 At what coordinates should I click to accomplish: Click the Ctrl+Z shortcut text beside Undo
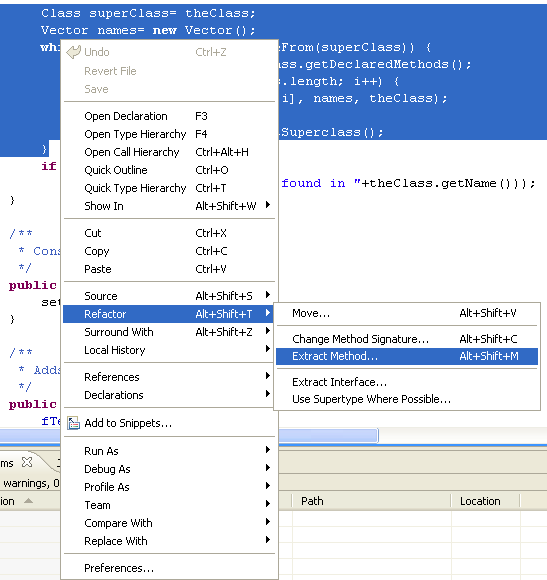coord(211,52)
